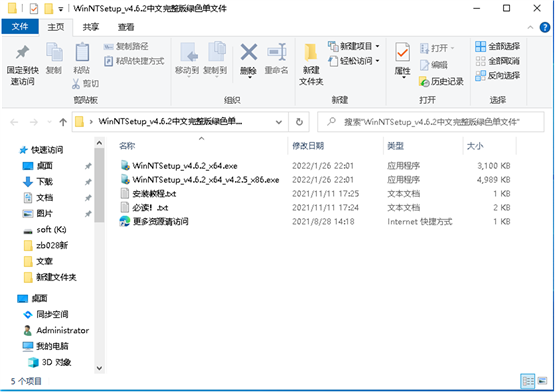Image resolution: width=555 pixels, height=392 pixels.
Task: Expand the address bar history dropdown
Action: pyautogui.click(x=279, y=122)
